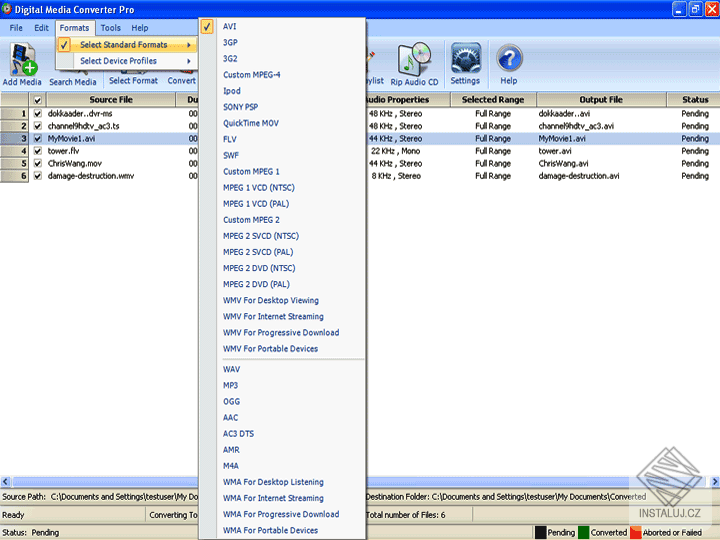The height and width of the screenshot is (540, 720).
Task: Open the Tools menu
Action: 111,28
